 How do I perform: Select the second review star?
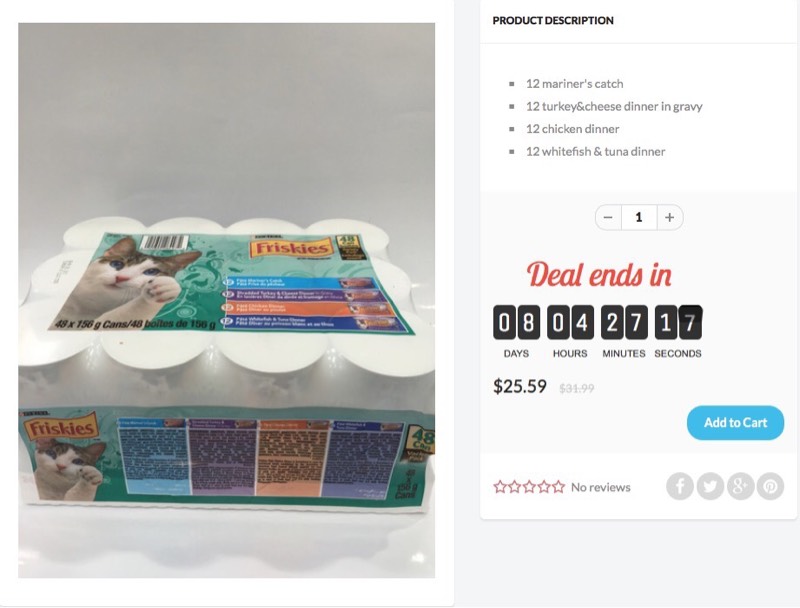point(515,487)
